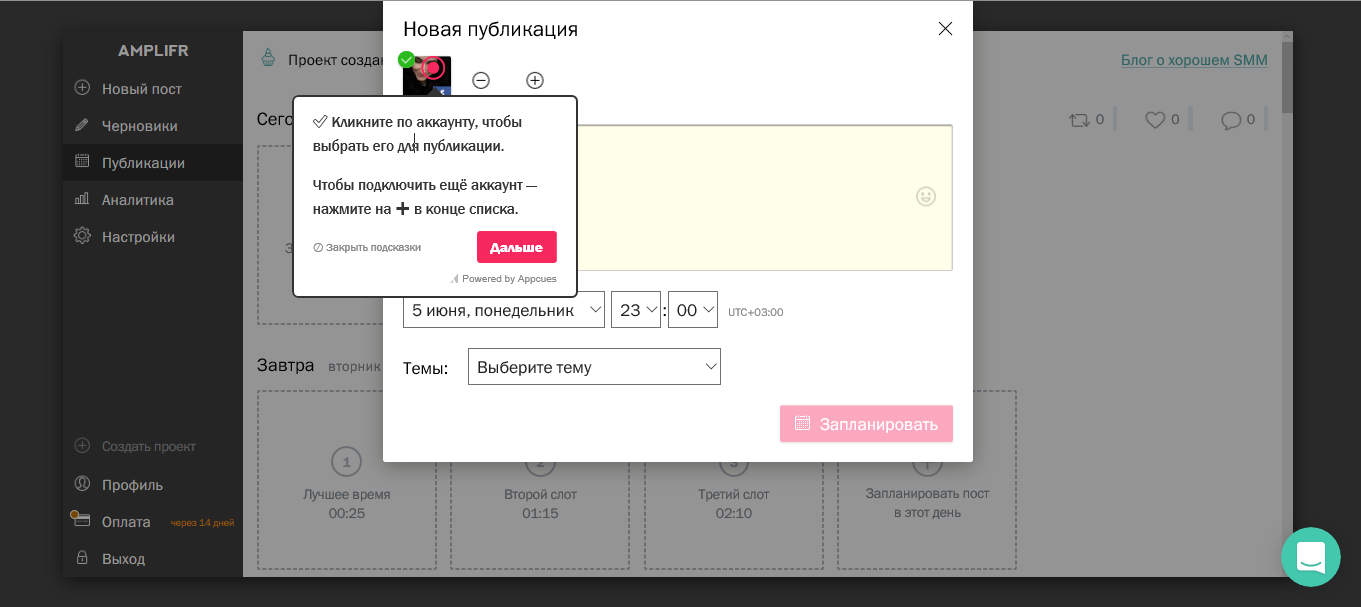Open the hour dropdown showing 23
The width and height of the screenshot is (1361, 607).
coord(636,310)
